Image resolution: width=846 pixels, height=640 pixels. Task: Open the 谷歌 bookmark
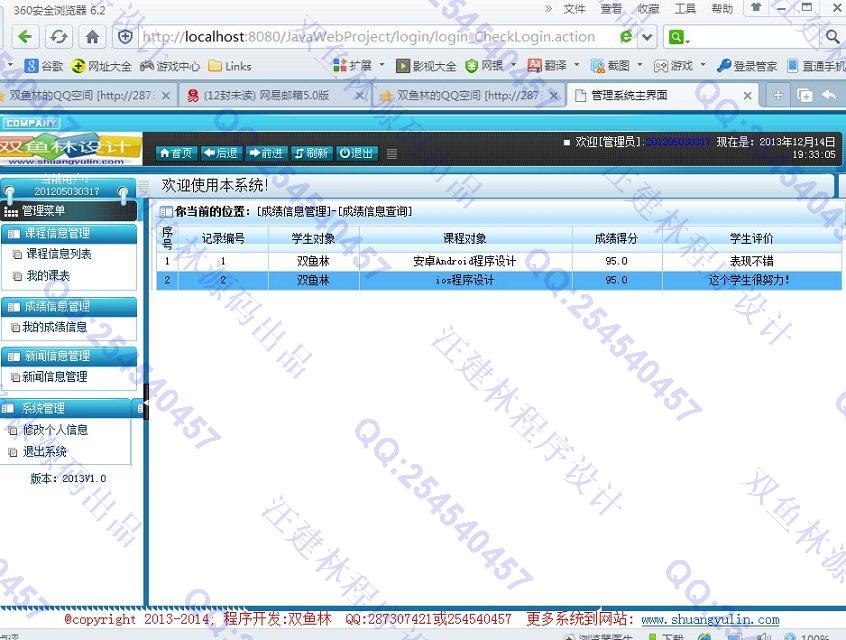click(44, 66)
